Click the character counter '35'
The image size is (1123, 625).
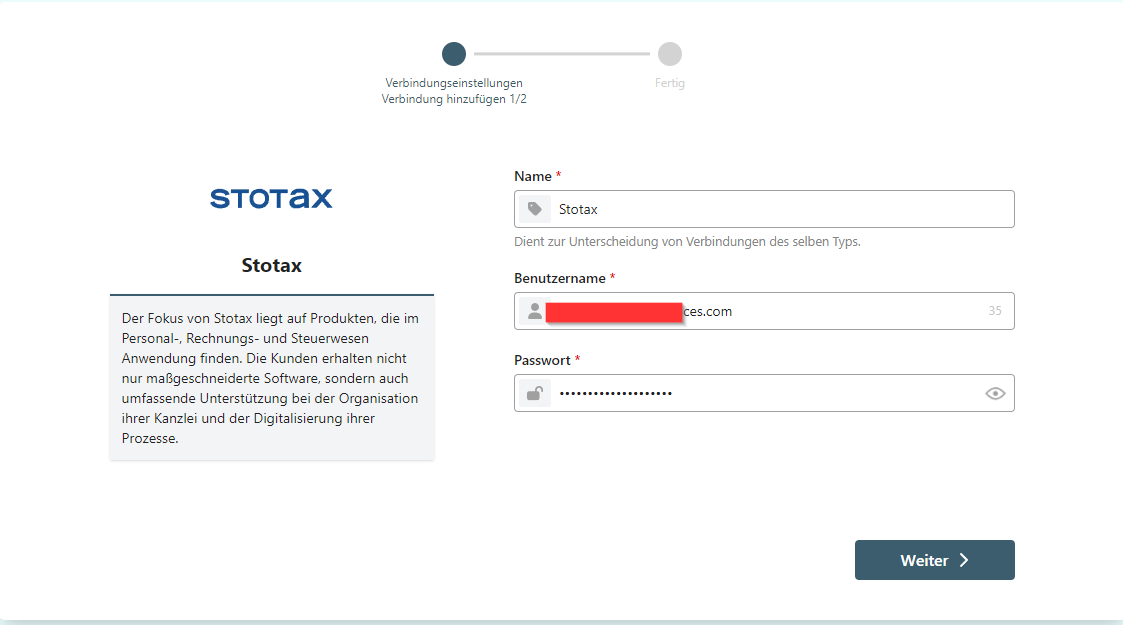[995, 311]
